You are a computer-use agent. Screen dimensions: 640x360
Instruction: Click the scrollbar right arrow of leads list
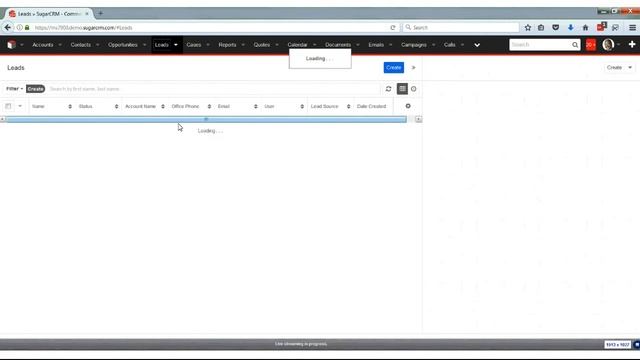(x=418, y=119)
